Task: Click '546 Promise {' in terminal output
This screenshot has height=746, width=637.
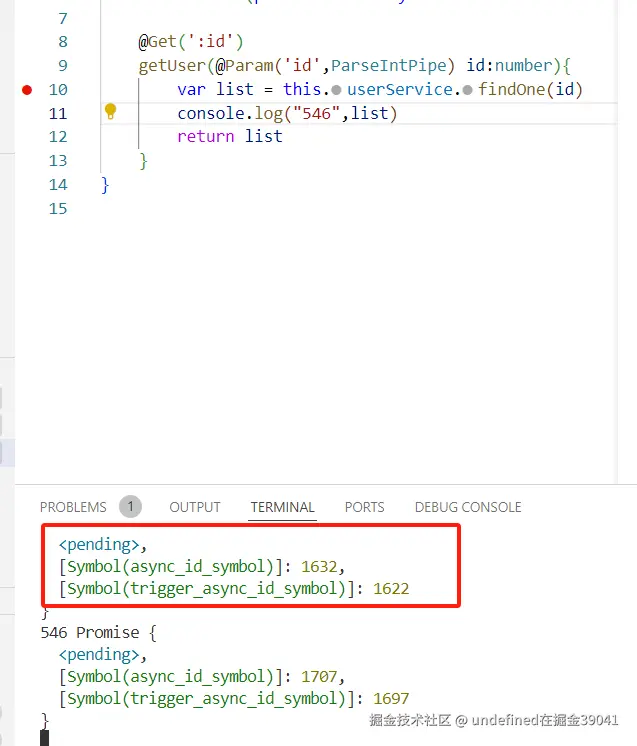Action: point(98,633)
